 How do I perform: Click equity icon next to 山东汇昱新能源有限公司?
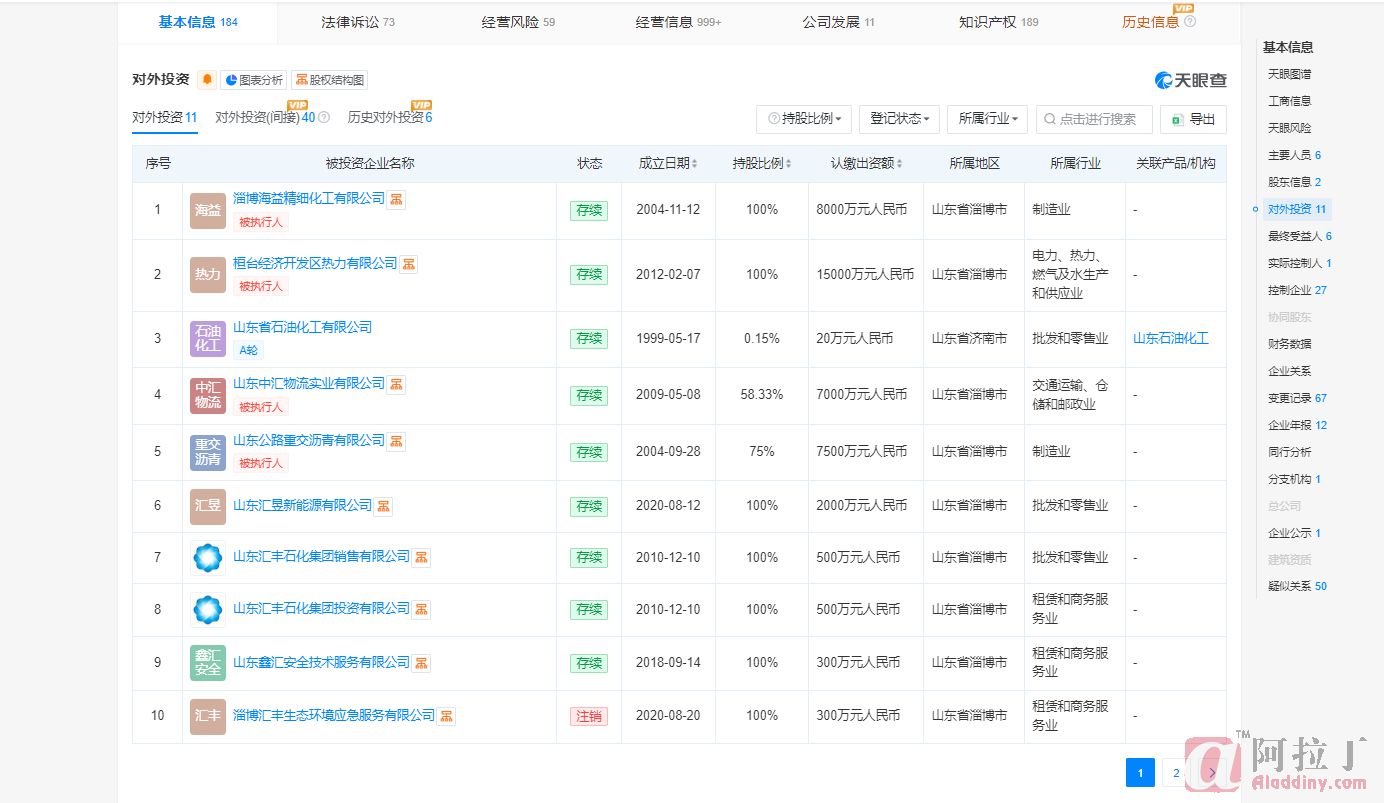pyautogui.click(x=383, y=506)
